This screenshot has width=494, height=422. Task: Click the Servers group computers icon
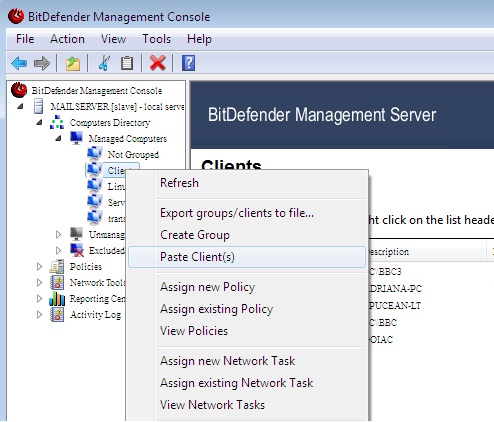(x=95, y=202)
